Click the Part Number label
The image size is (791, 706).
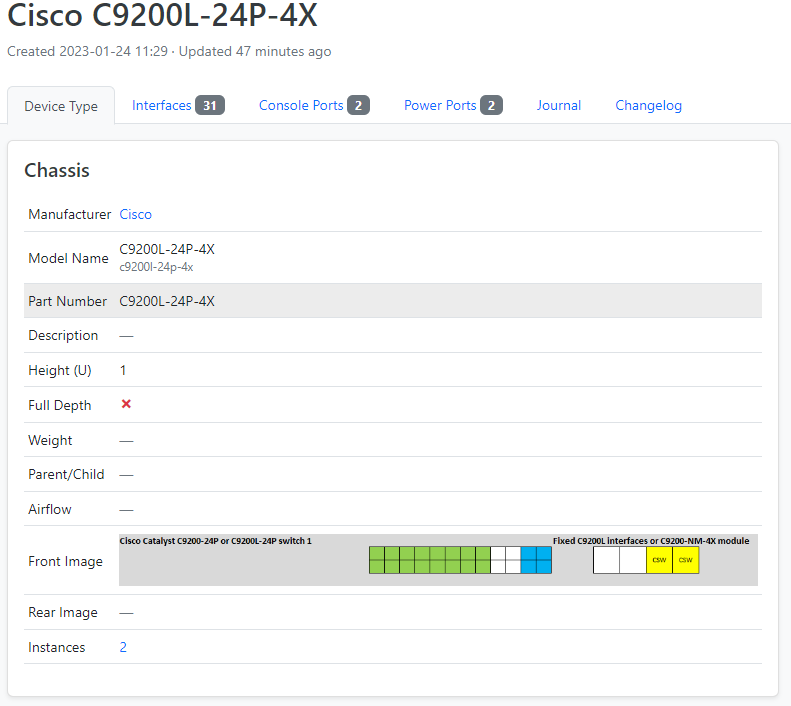coord(68,301)
